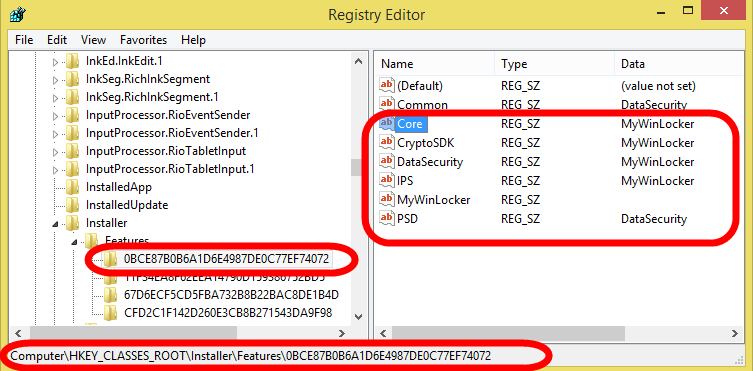Select the CFD2C1F142D260E3CB8B271543DA9F98 key label
The image size is (753, 371).
[x=228, y=313]
